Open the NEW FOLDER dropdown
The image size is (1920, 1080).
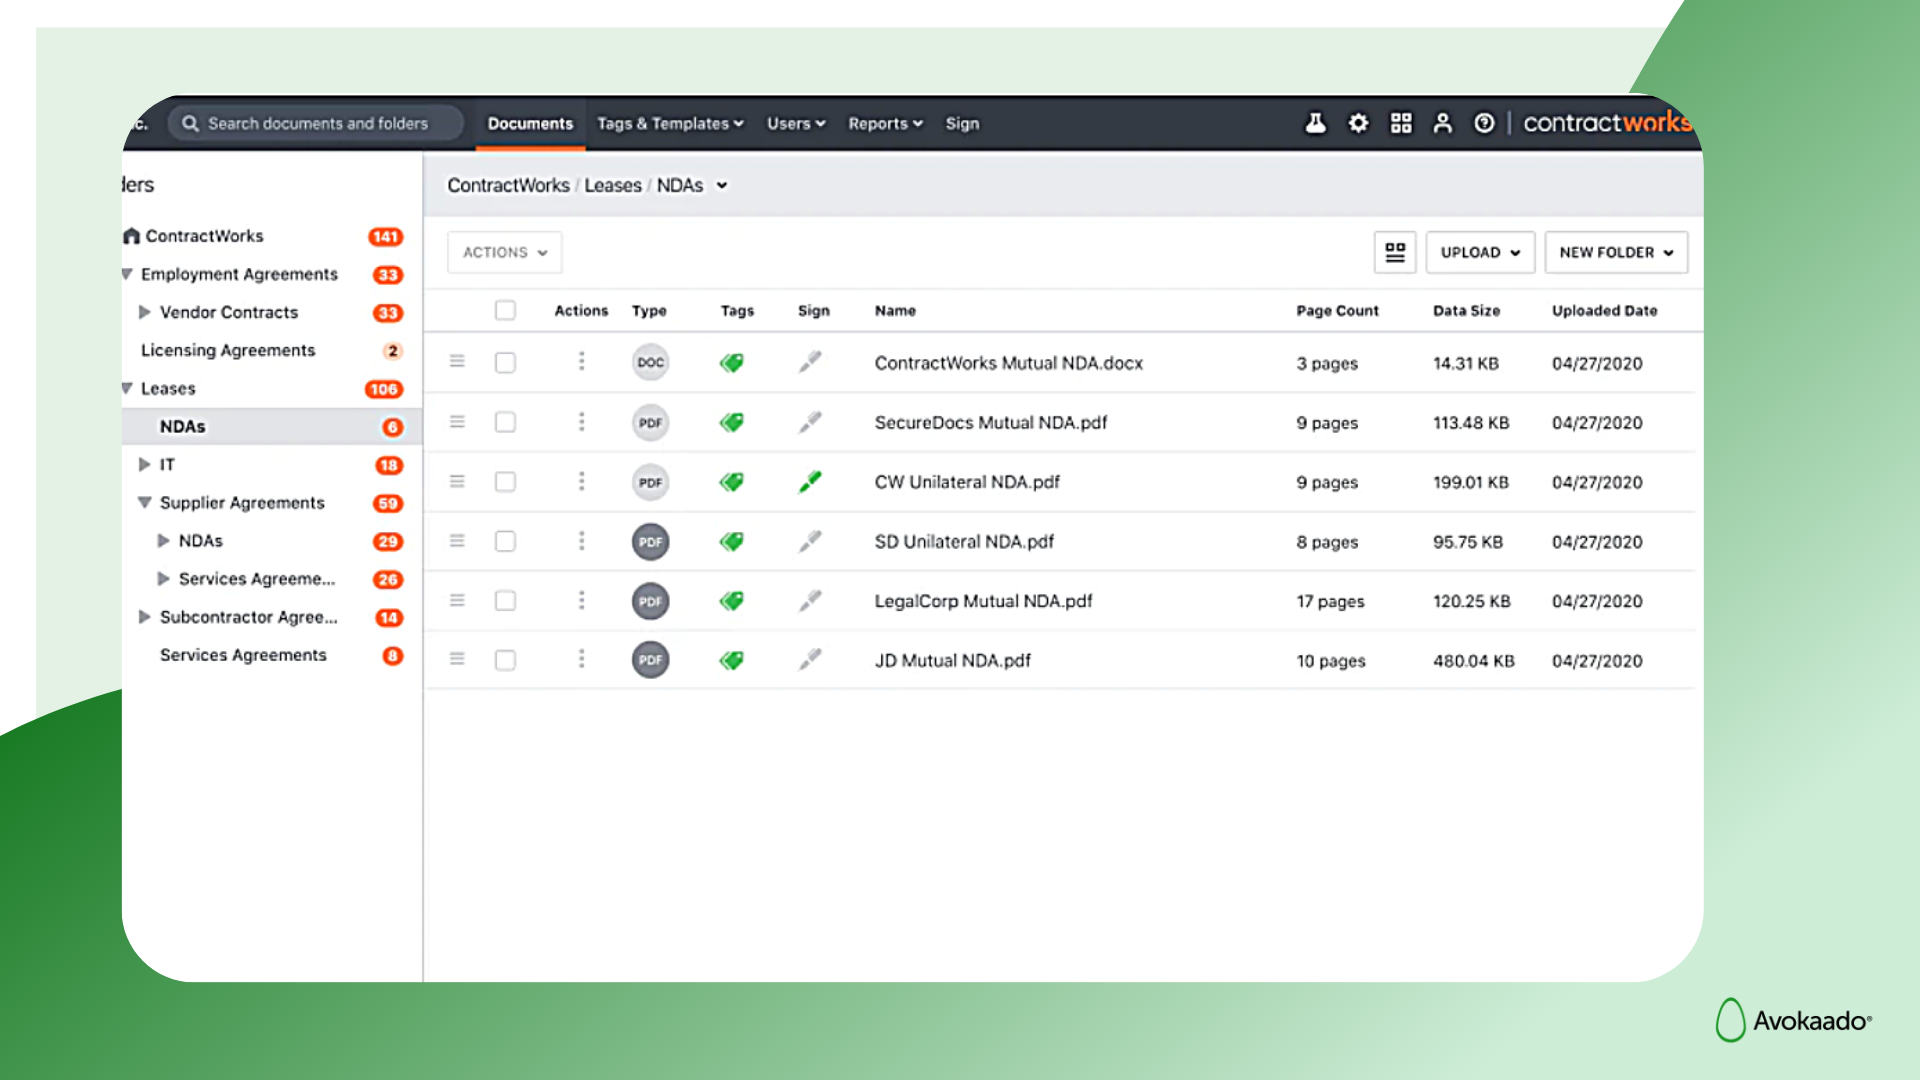[x=1616, y=252]
